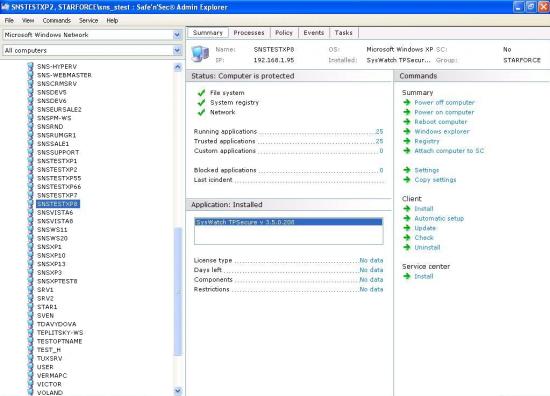
Task: Click the green arrow beside Settings
Action: point(407,170)
